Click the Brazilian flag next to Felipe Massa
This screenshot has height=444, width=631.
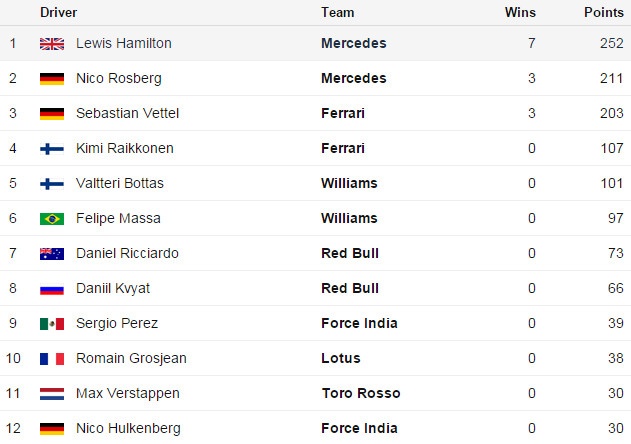52,219
